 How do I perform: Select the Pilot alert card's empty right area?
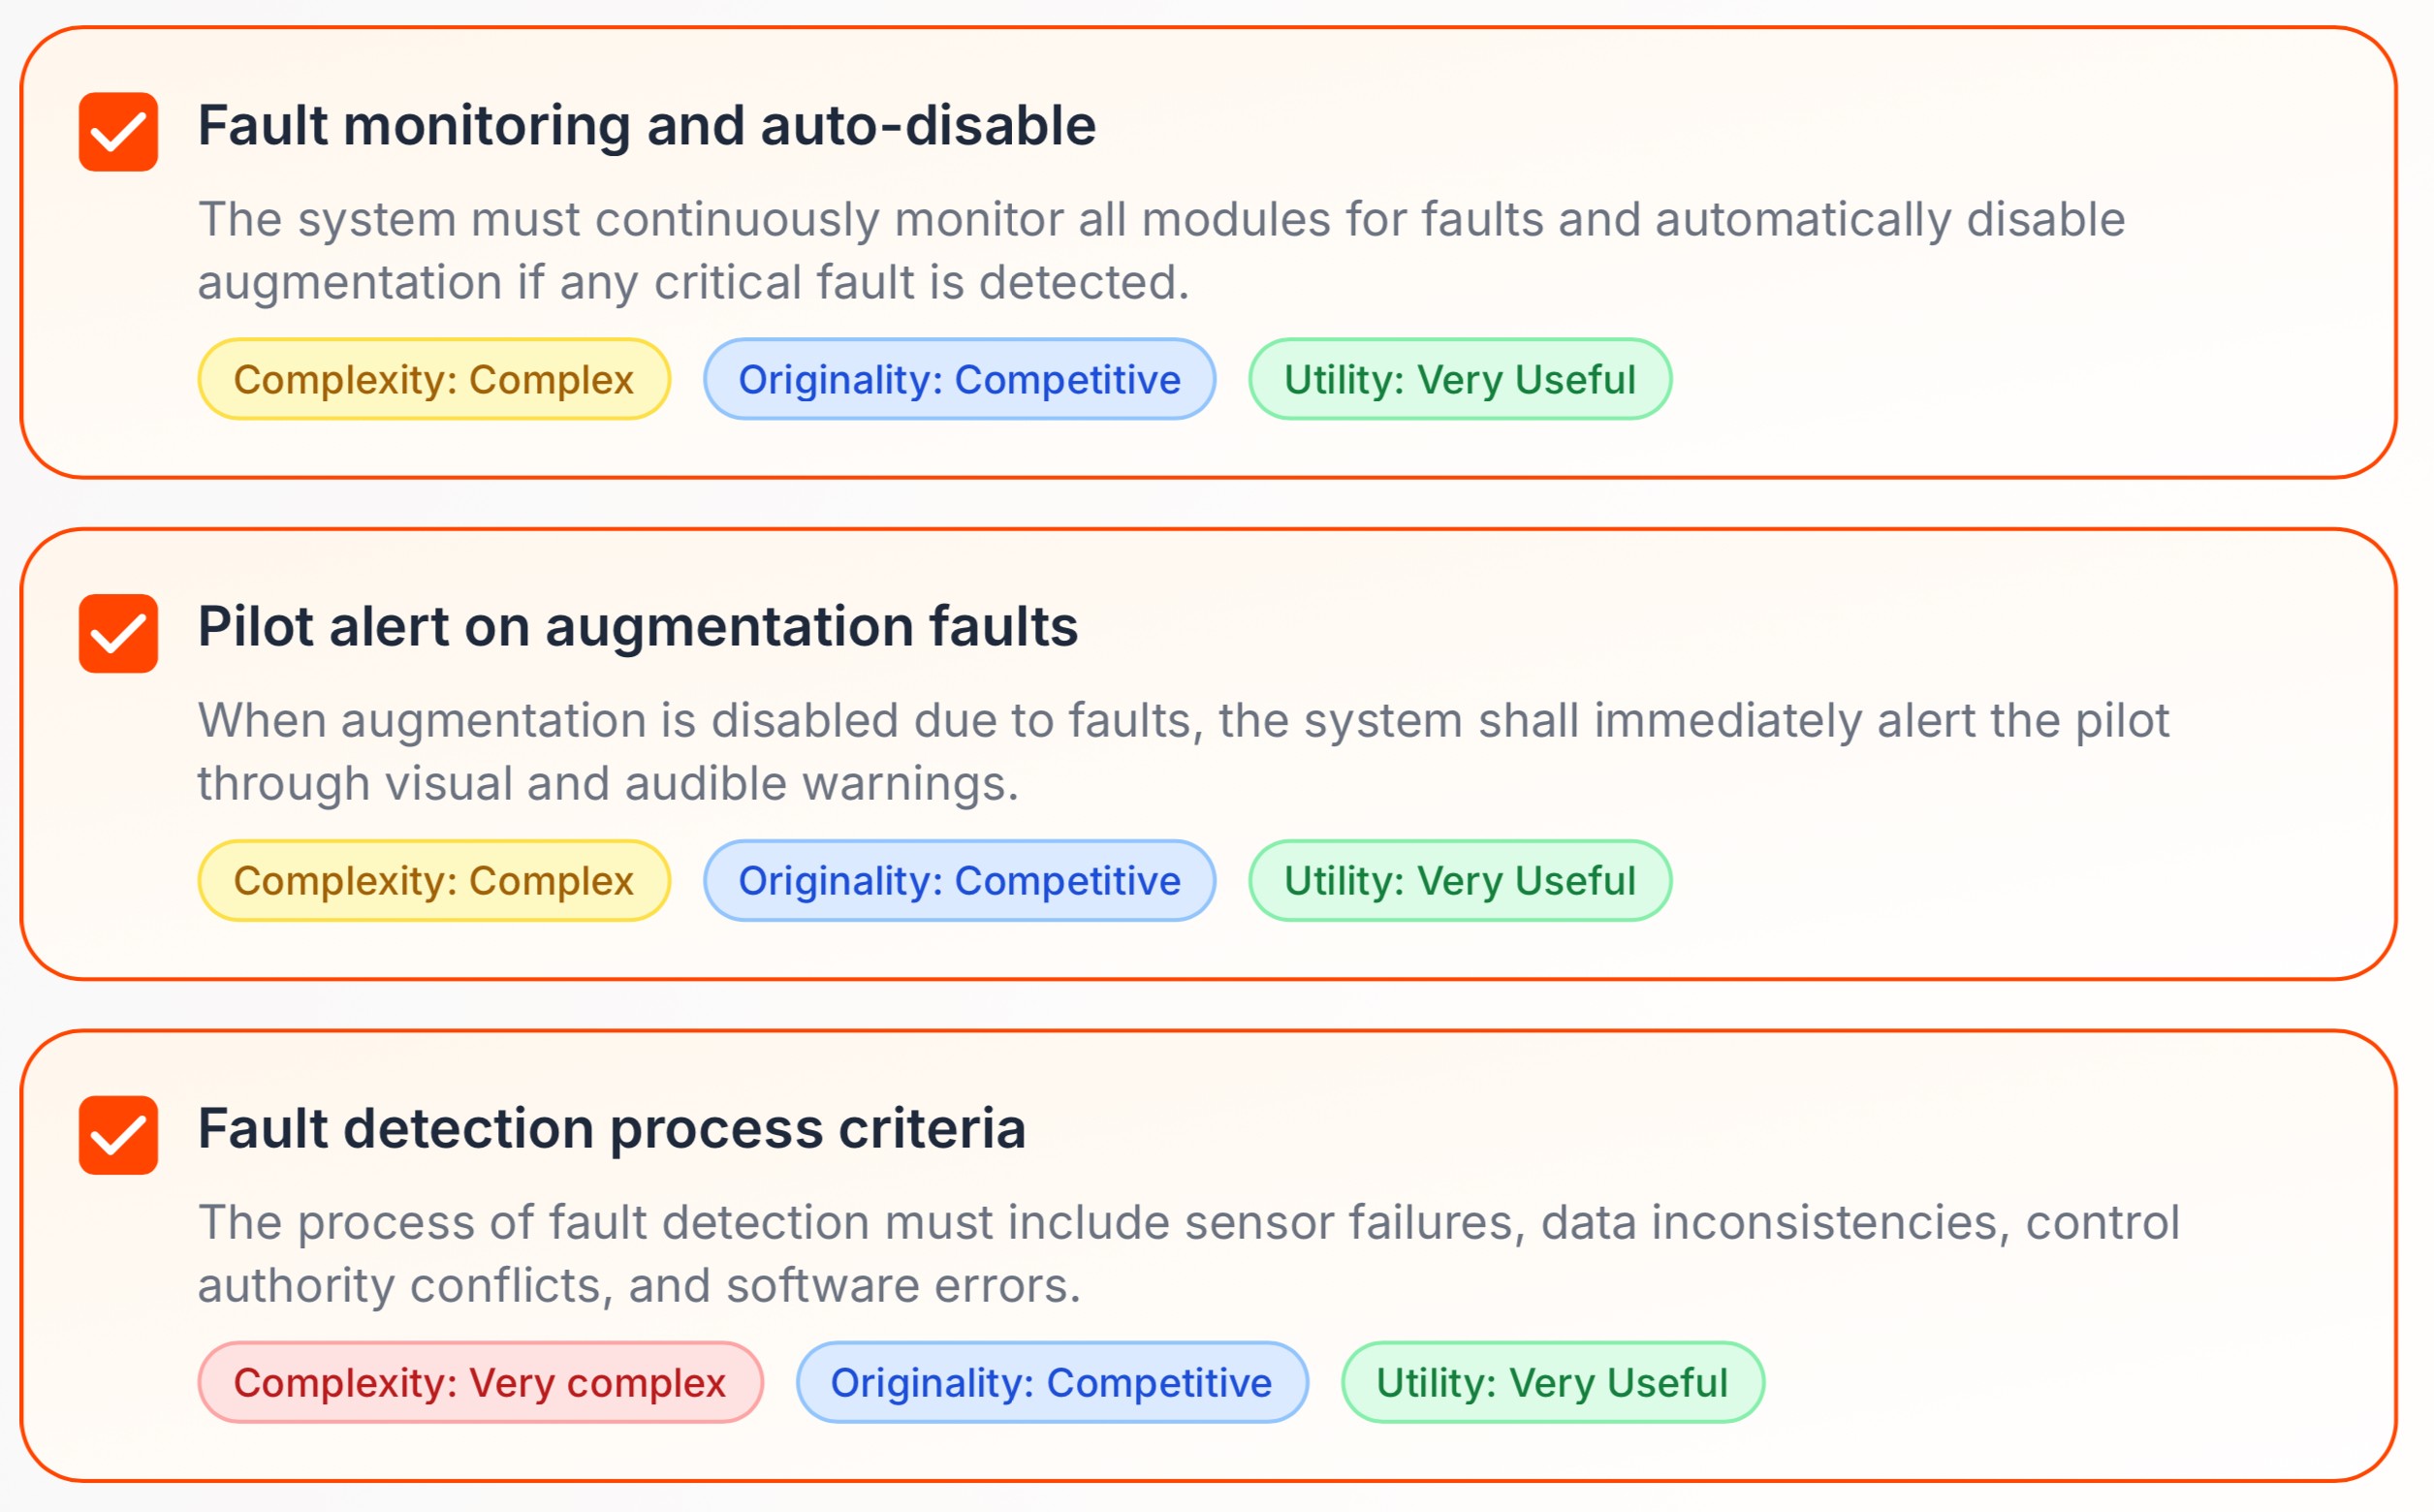point(2050,880)
